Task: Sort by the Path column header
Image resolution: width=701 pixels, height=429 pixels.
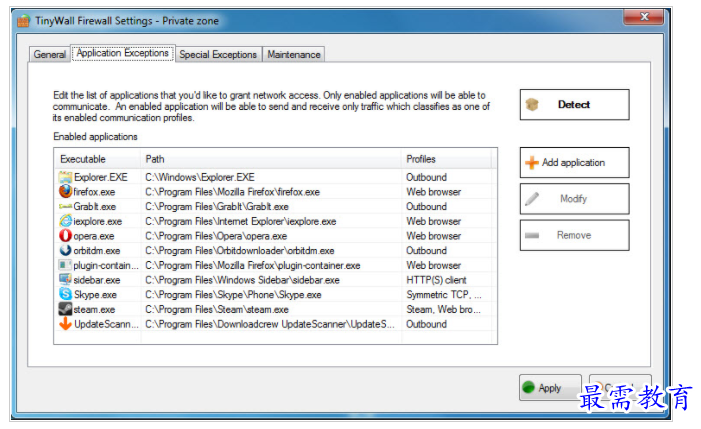Action: tap(271, 159)
